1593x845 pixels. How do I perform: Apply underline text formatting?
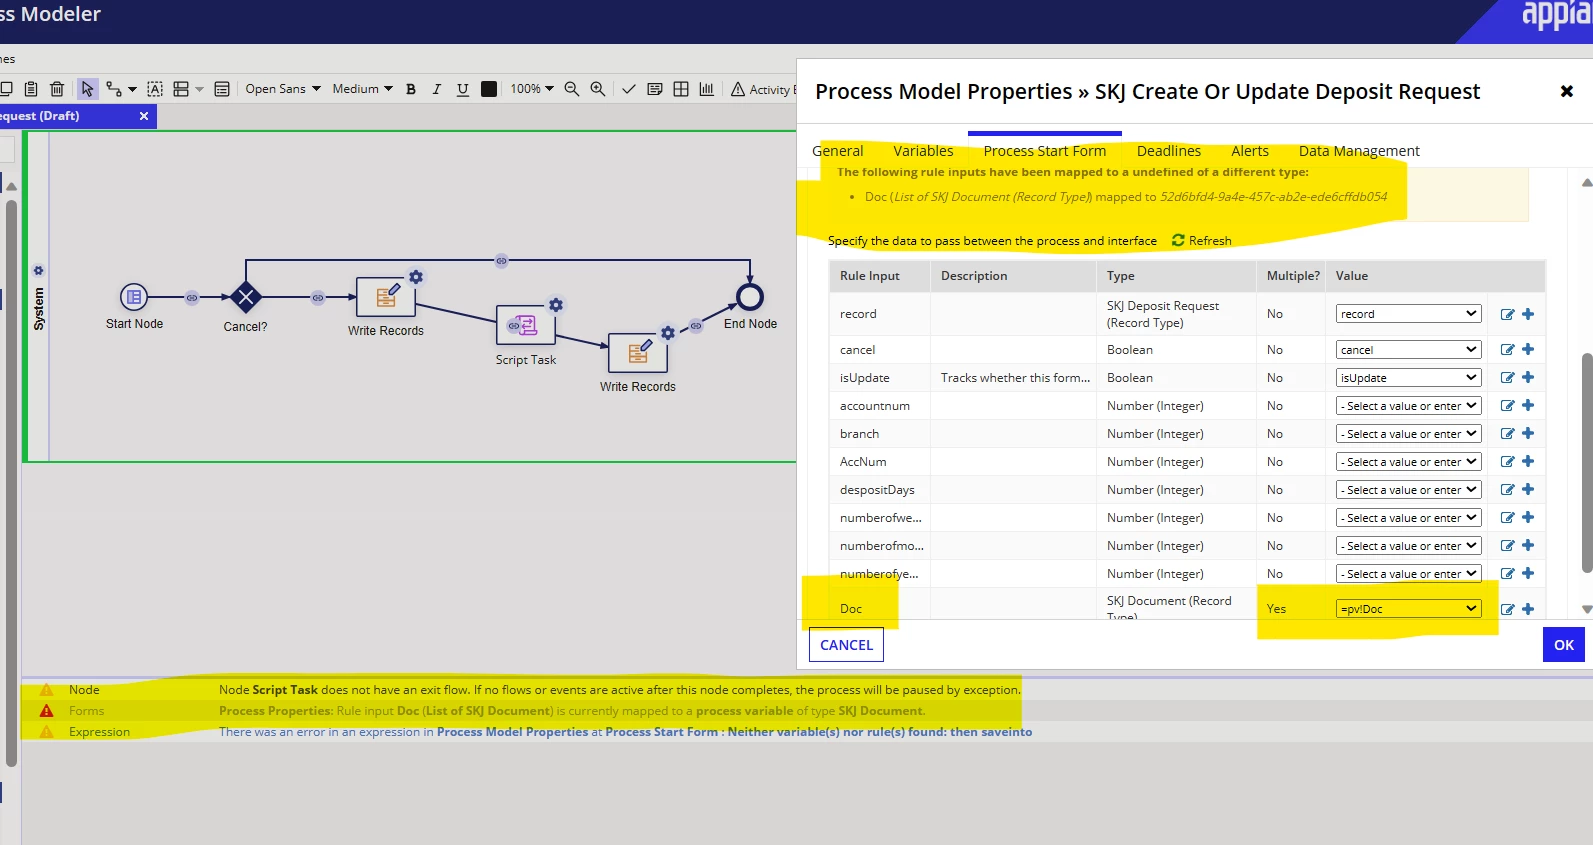pyautogui.click(x=462, y=89)
